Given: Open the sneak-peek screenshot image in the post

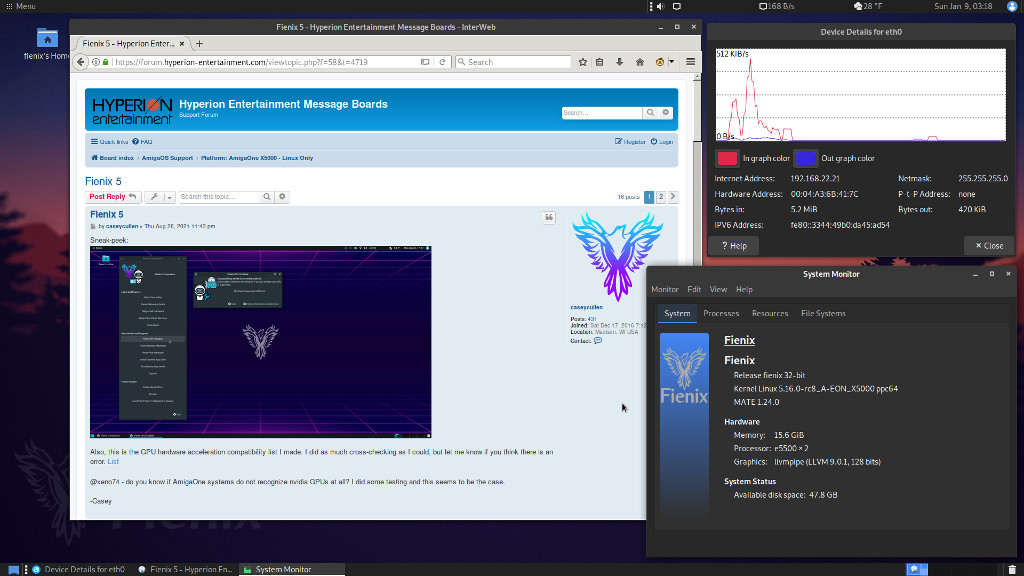Looking at the screenshot, I should point(261,342).
